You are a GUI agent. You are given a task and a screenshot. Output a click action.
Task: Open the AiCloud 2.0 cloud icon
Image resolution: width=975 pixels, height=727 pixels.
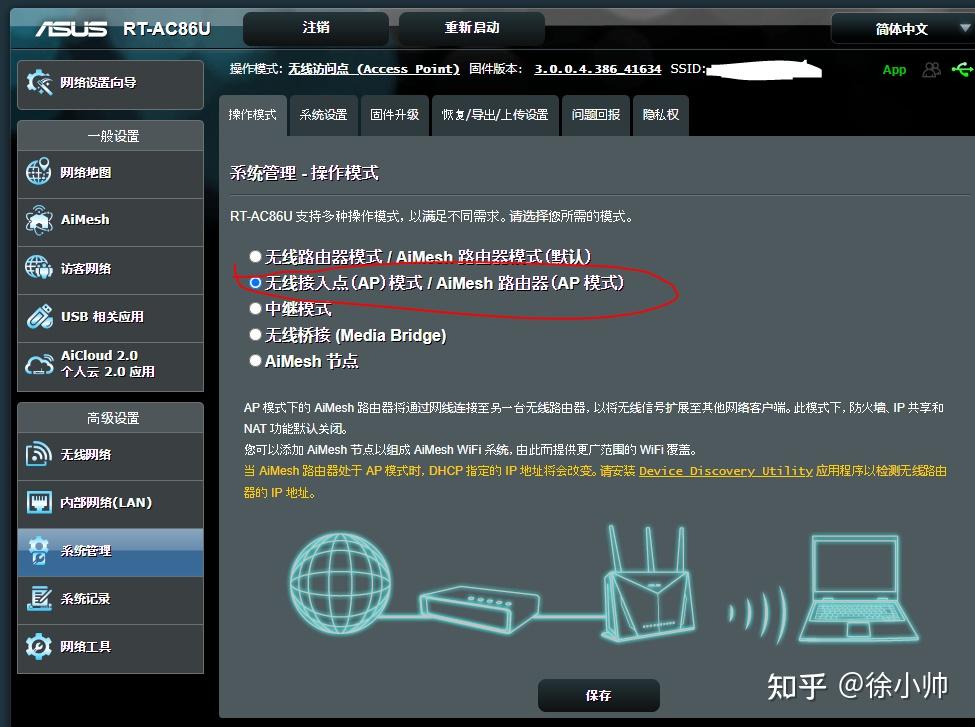click(x=39, y=364)
